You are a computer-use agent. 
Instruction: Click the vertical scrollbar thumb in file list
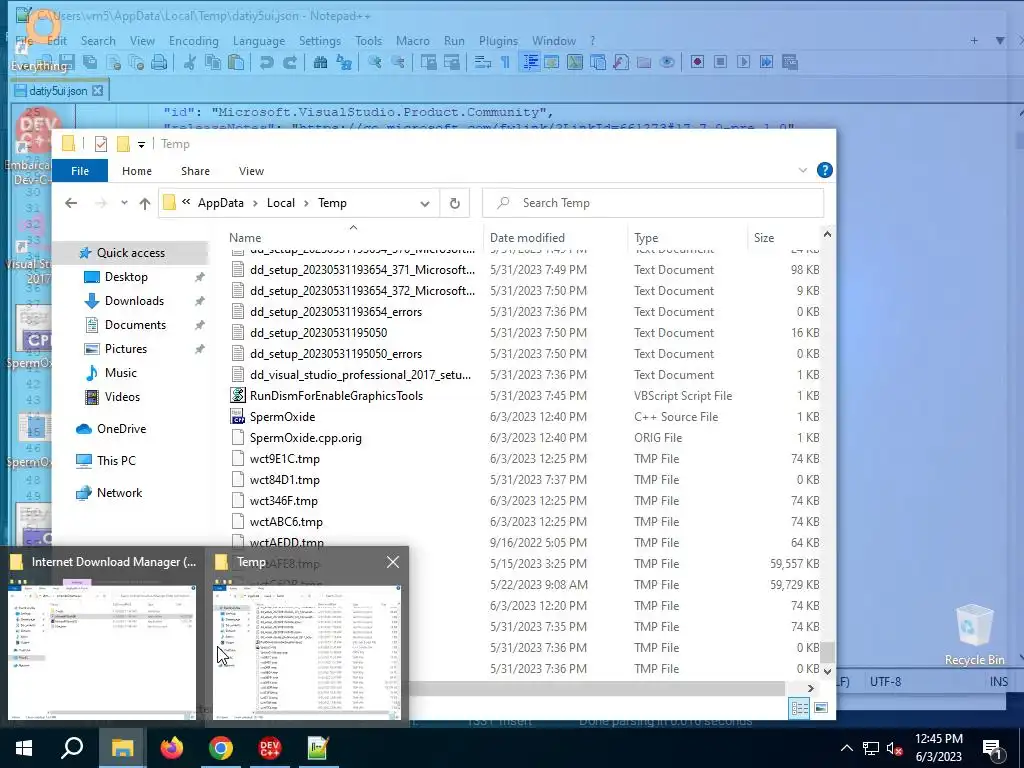point(827,651)
